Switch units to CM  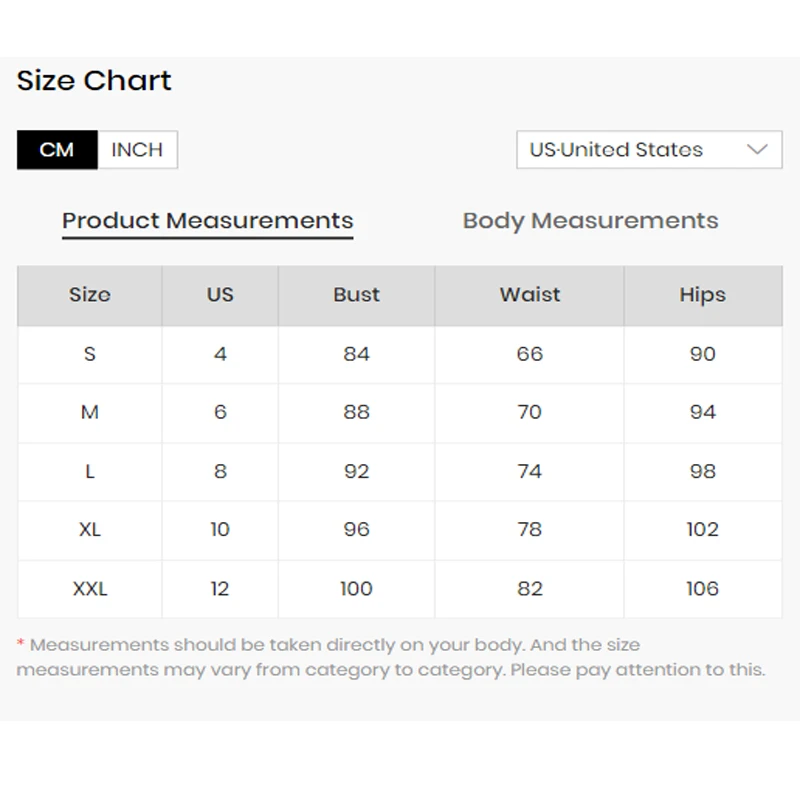click(x=57, y=150)
